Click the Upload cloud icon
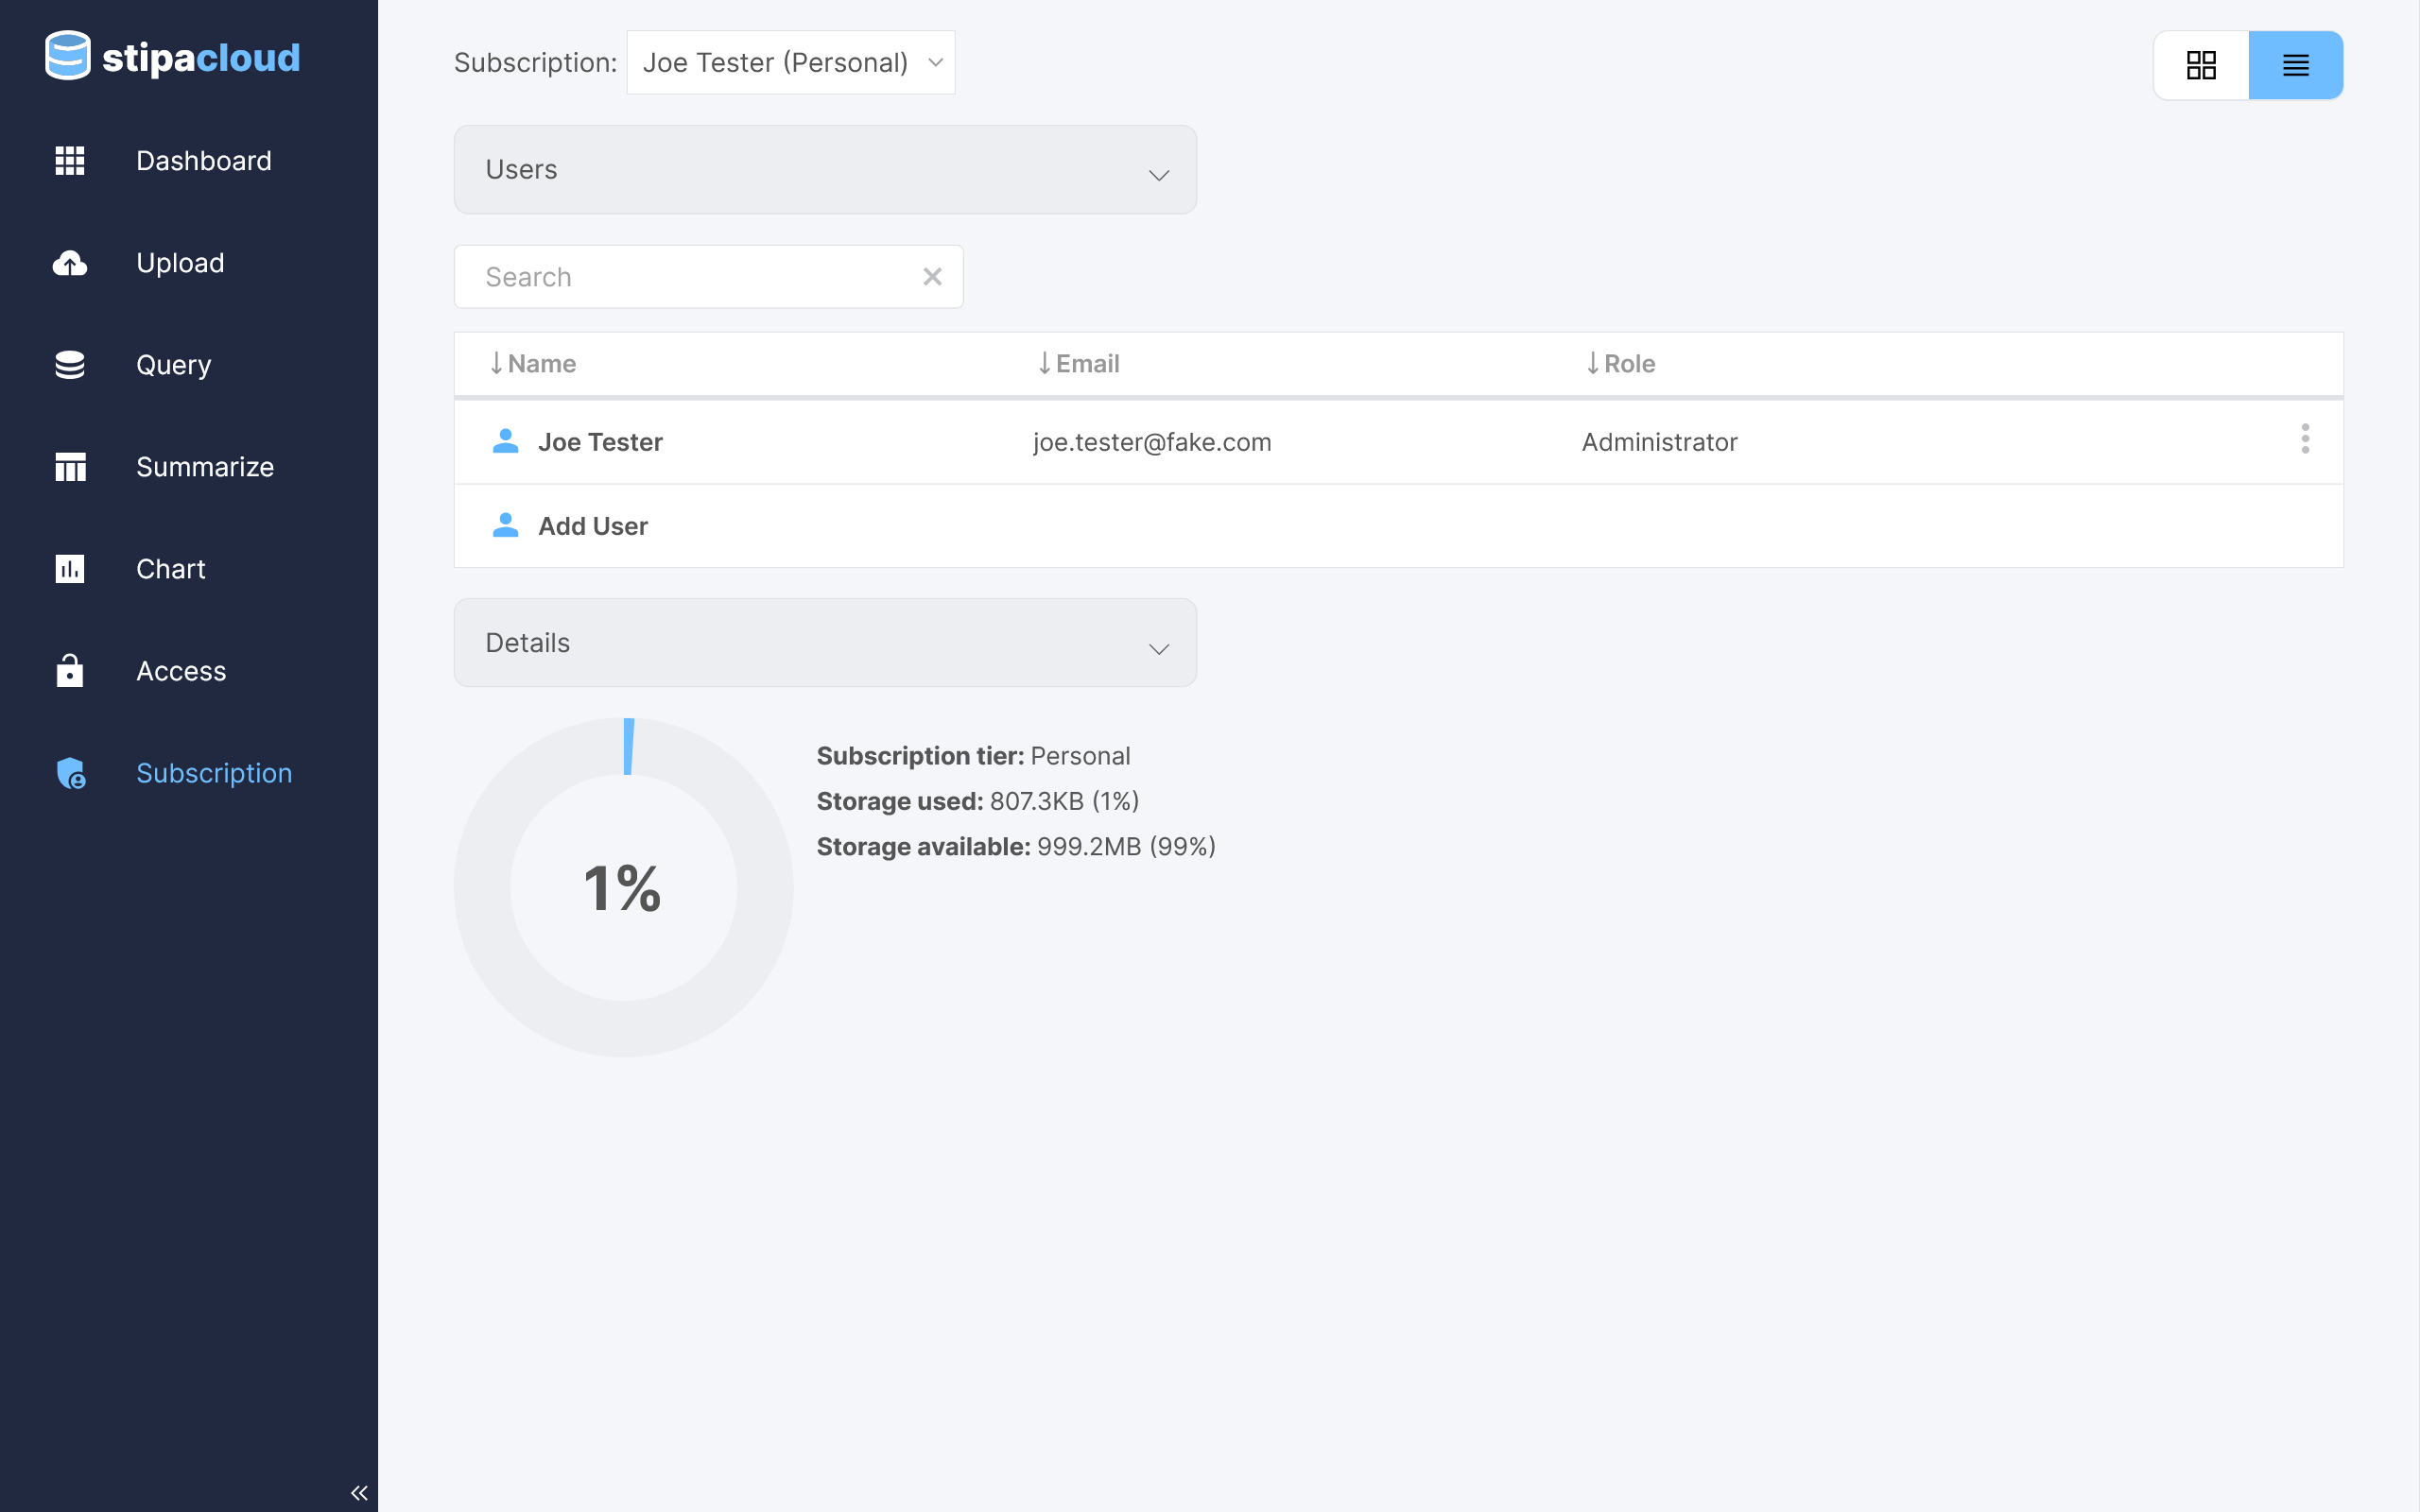This screenshot has width=2420, height=1512. click(x=70, y=263)
